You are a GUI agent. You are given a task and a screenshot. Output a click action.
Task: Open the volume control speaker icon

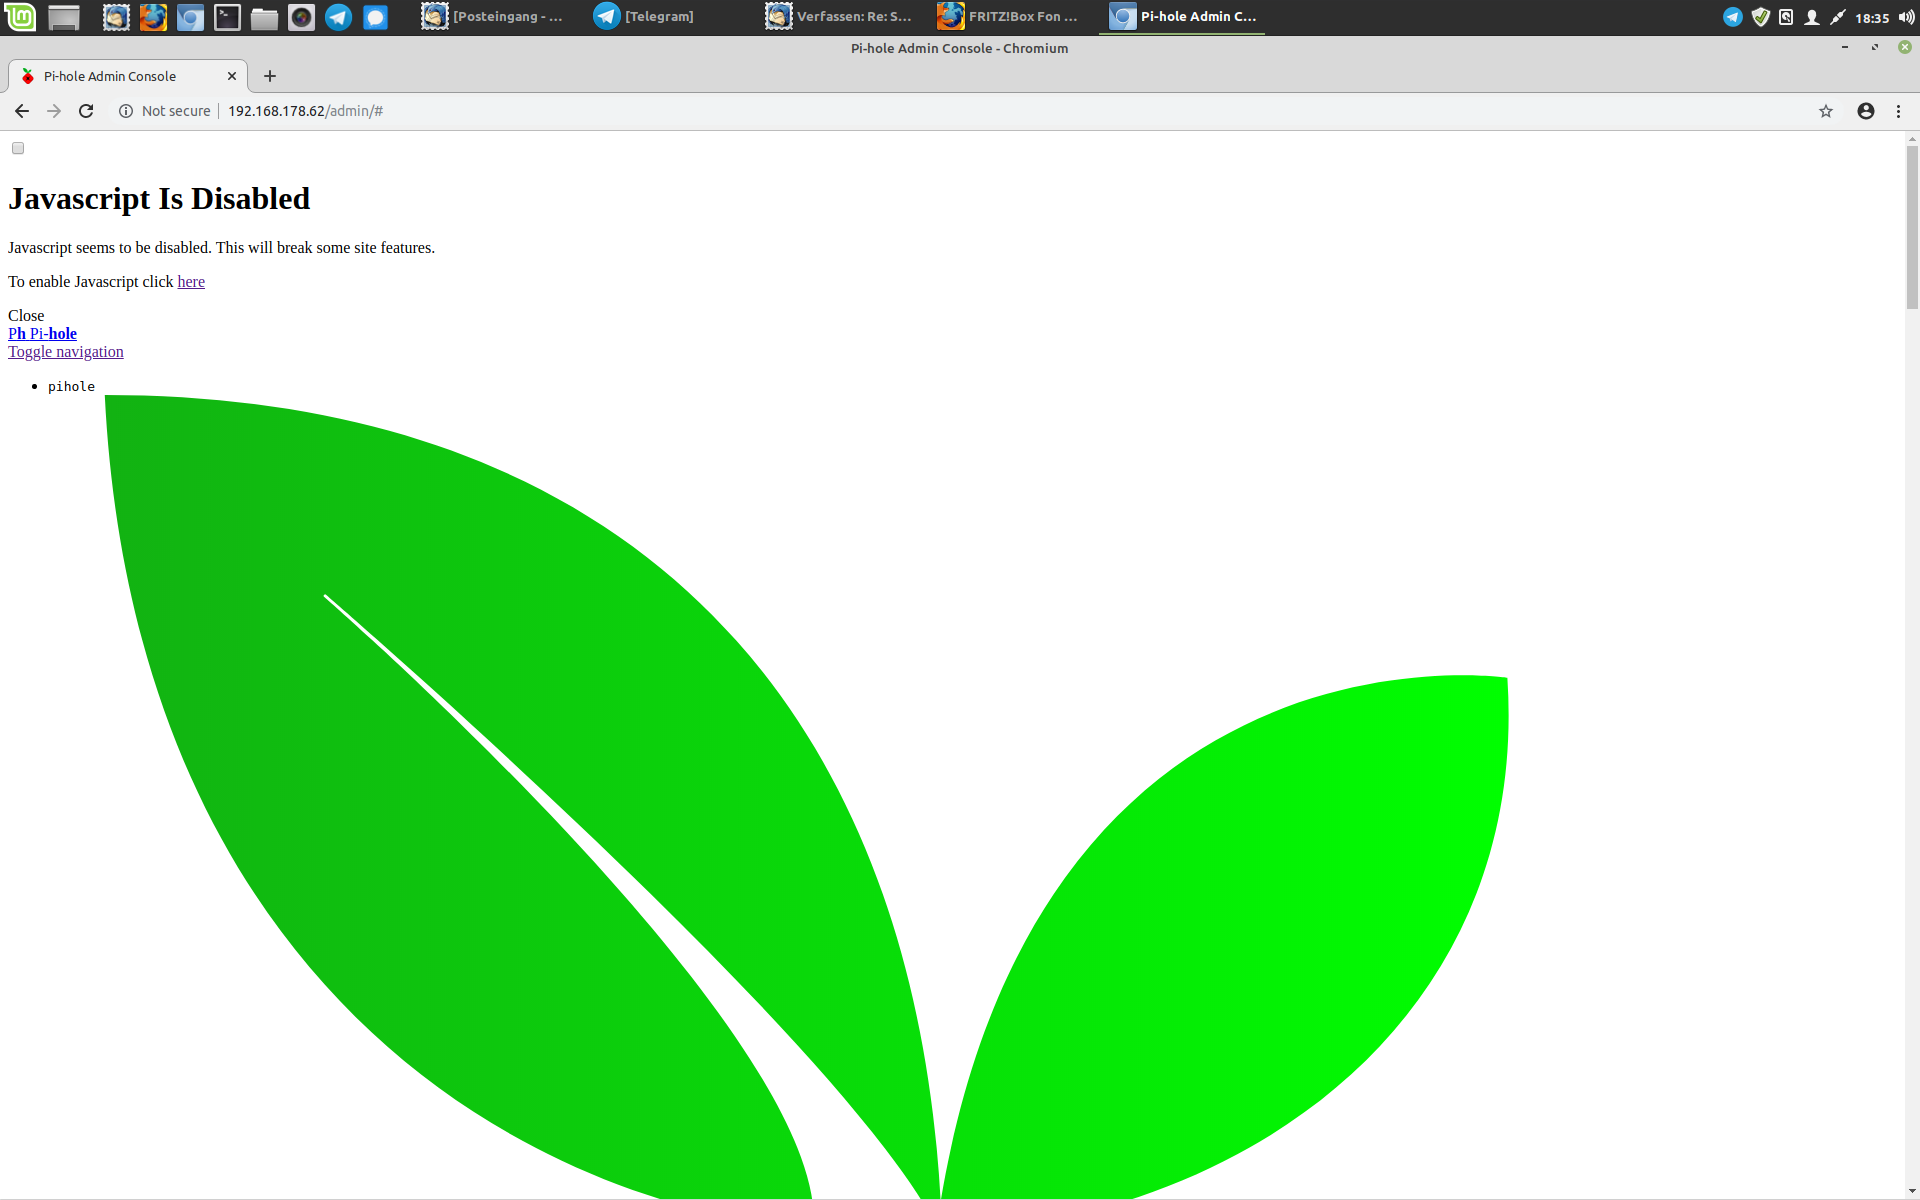1906,17
